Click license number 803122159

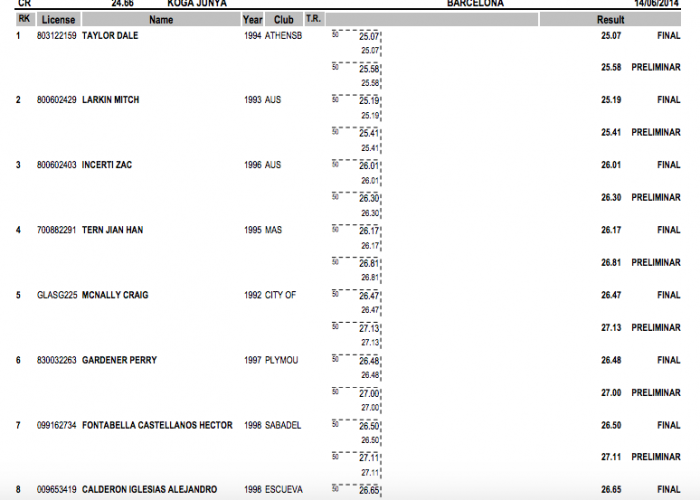[57, 36]
